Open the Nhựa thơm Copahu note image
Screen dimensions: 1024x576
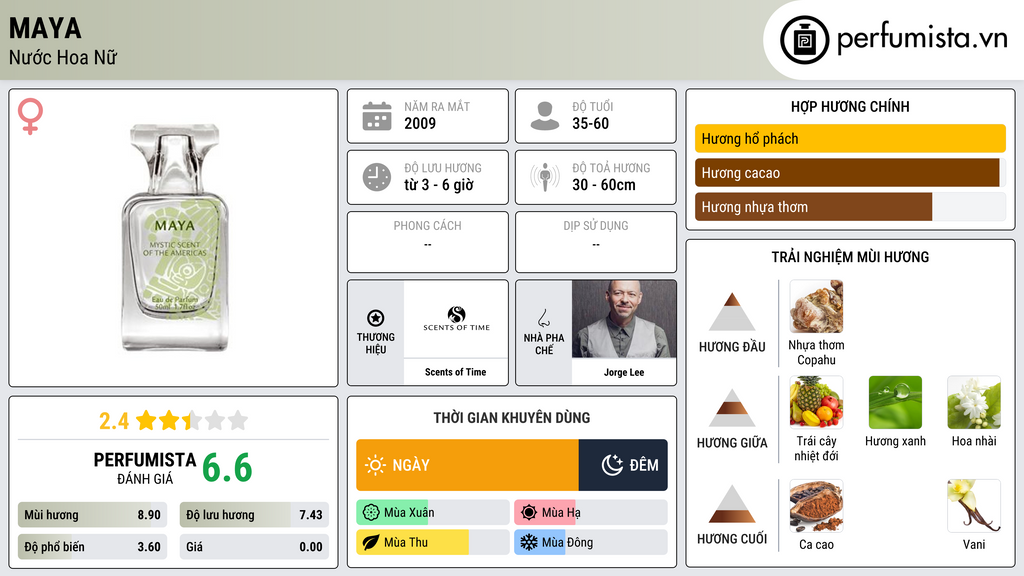816,306
